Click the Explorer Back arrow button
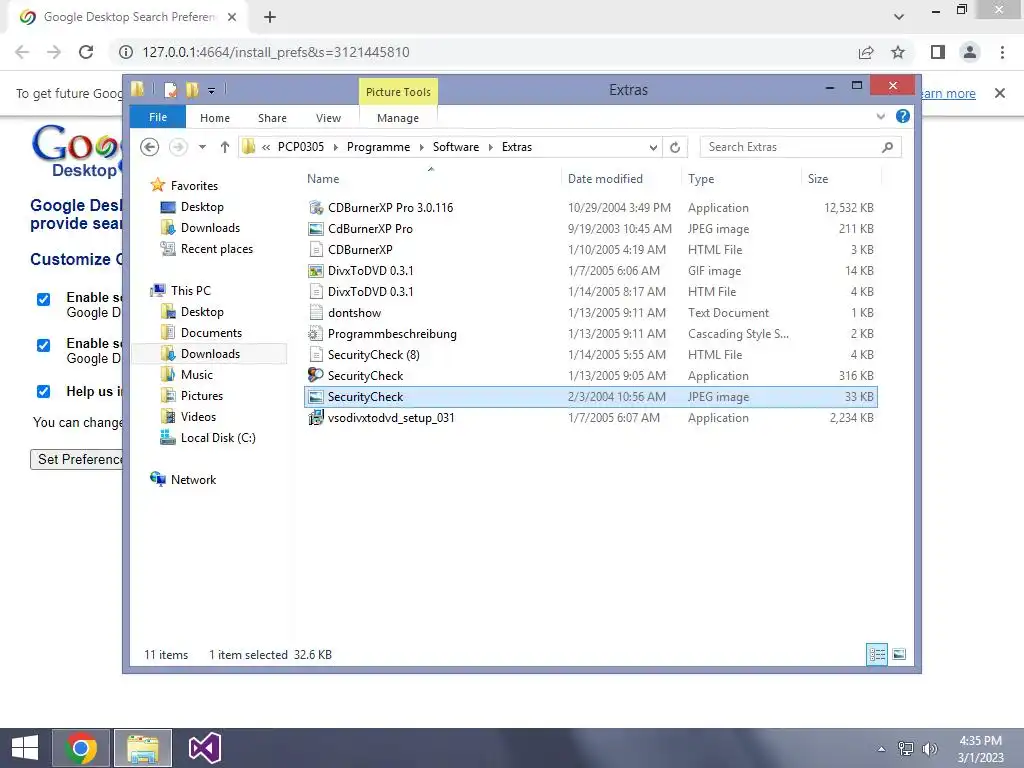The height and width of the screenshot is (768, 1024). (x=150, y=147)
